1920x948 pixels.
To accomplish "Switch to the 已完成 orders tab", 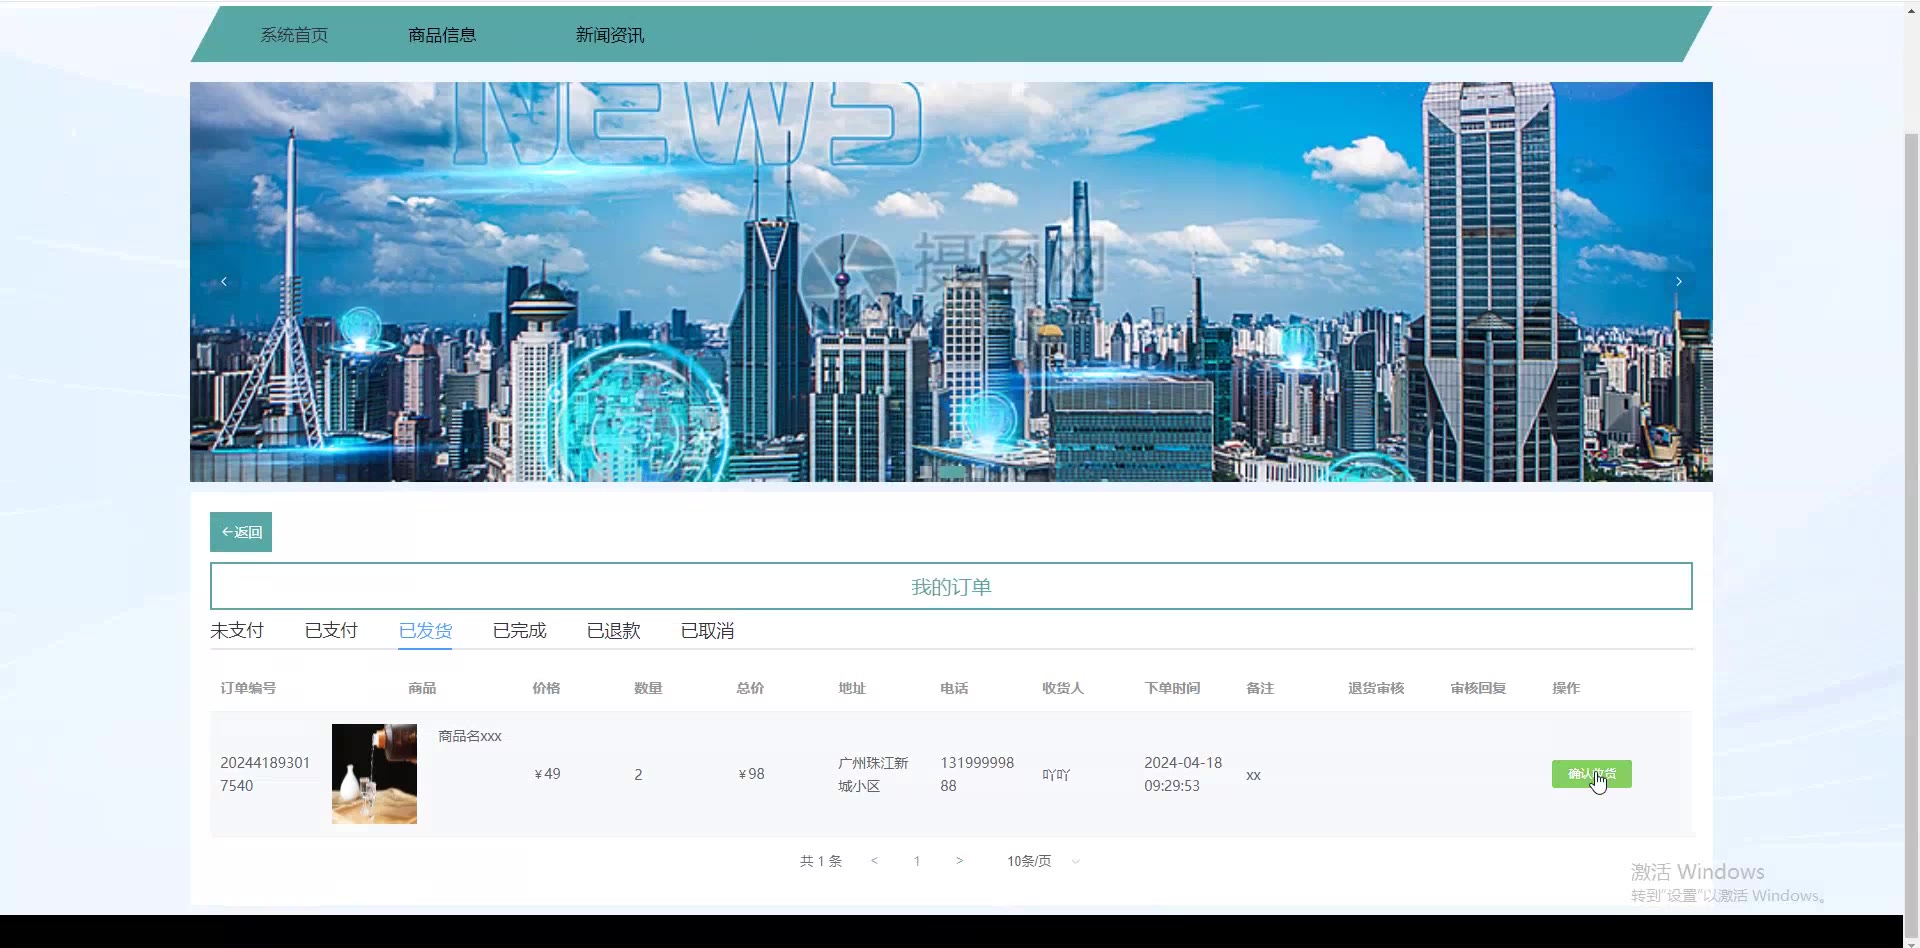I will (519, 631).
